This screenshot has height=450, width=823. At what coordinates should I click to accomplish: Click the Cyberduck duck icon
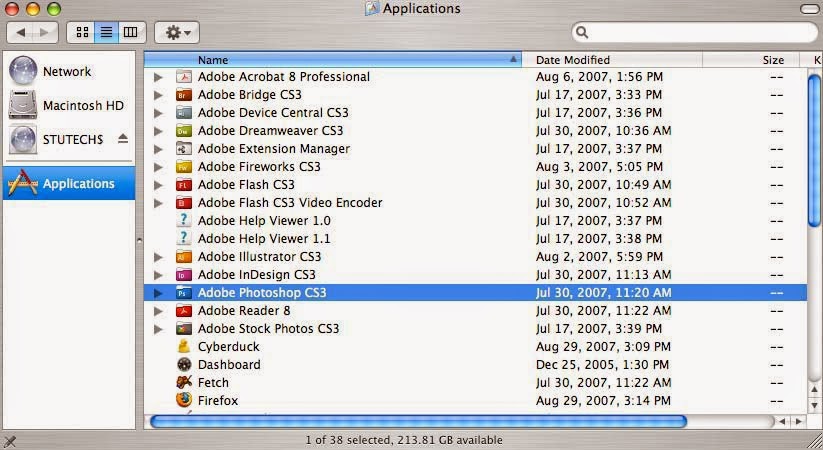pyautogui.click(x=184, y=347)
